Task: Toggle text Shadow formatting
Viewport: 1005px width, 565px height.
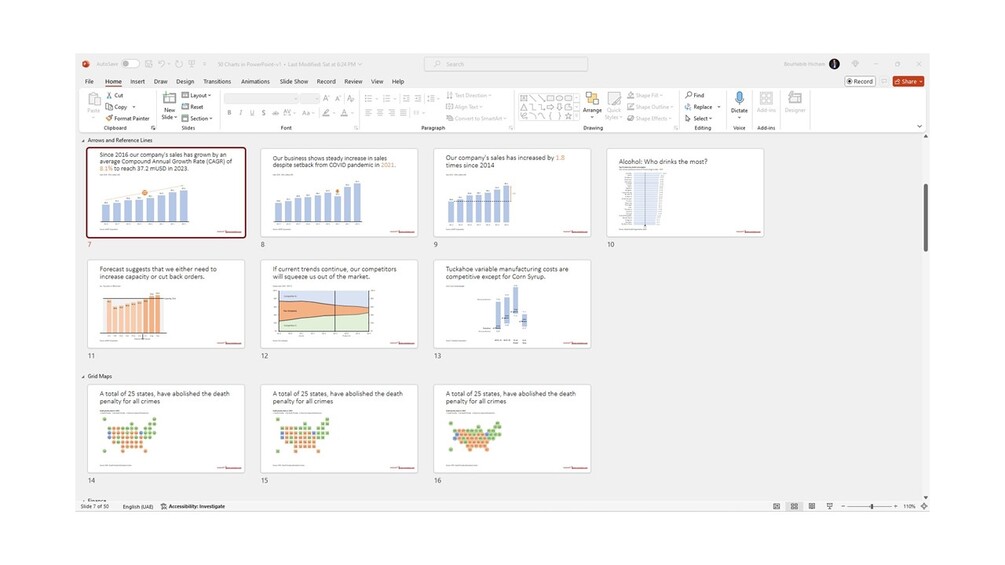Action: 263,113
